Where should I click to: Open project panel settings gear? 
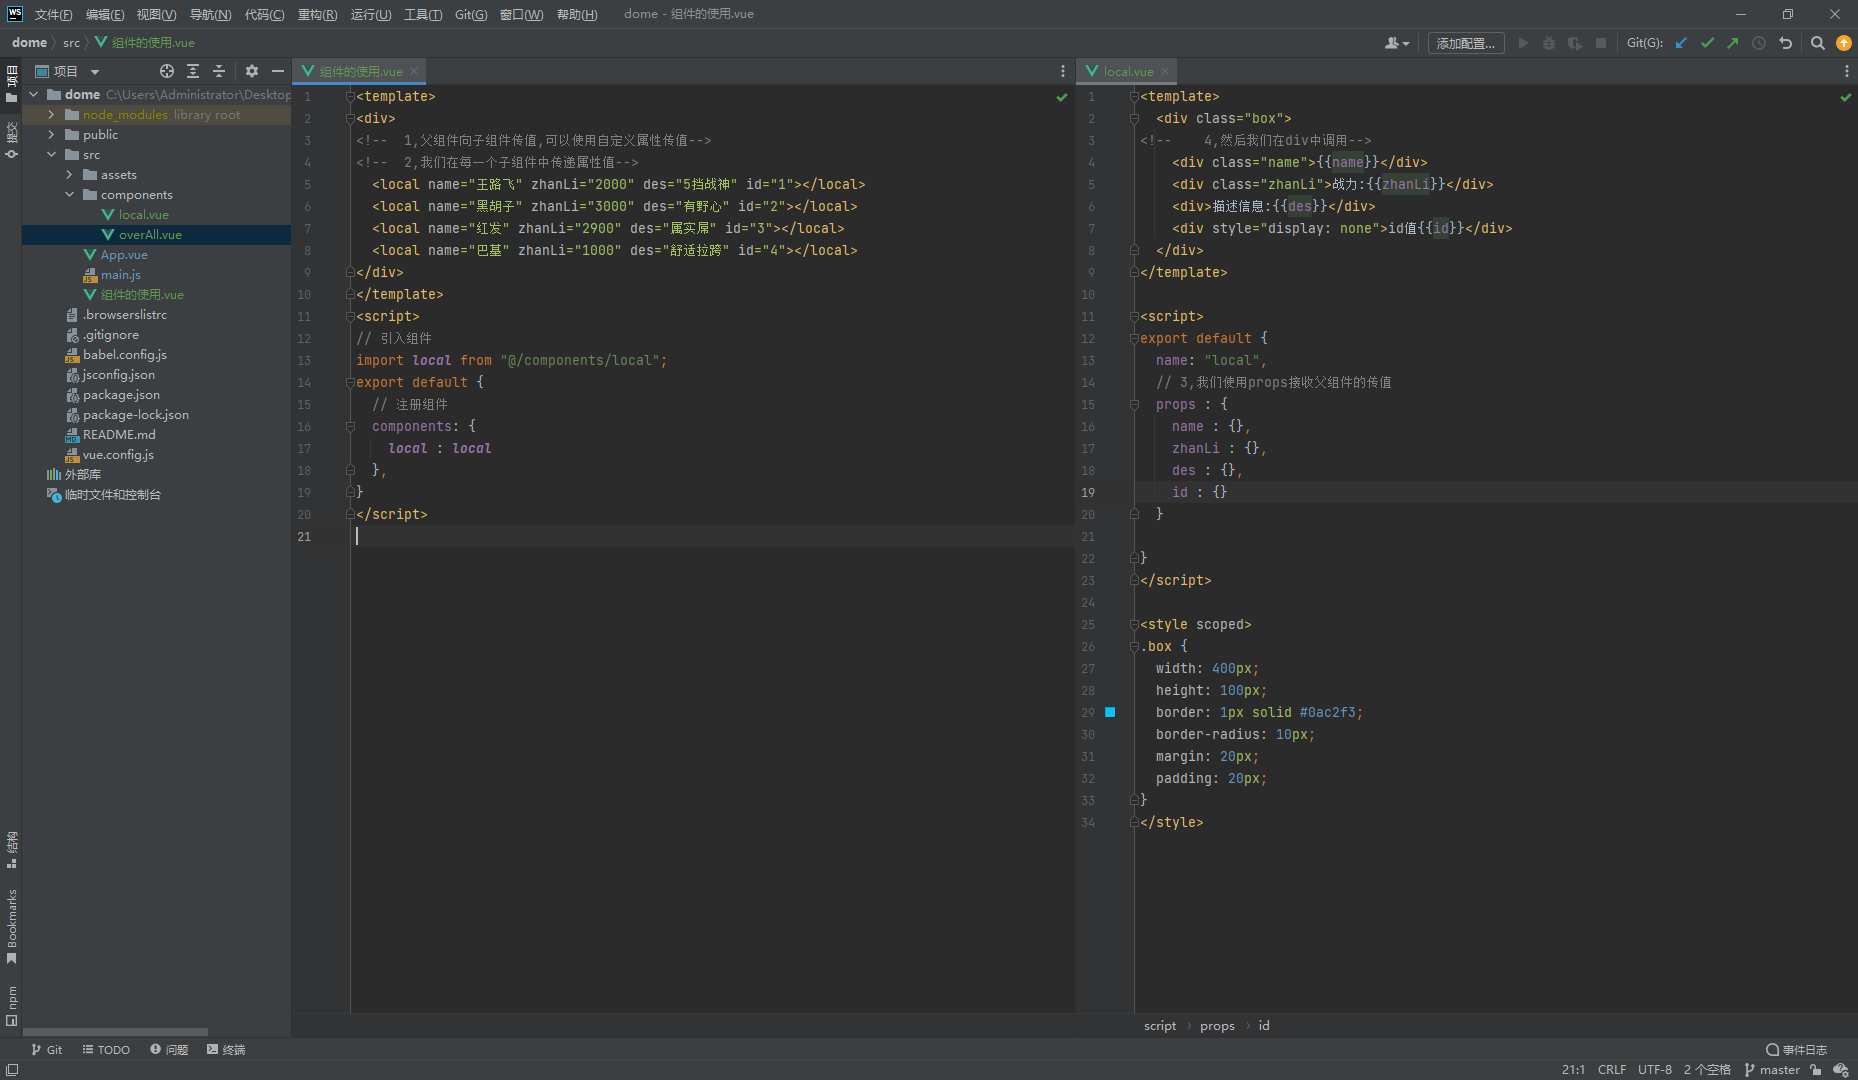(252, 71)
